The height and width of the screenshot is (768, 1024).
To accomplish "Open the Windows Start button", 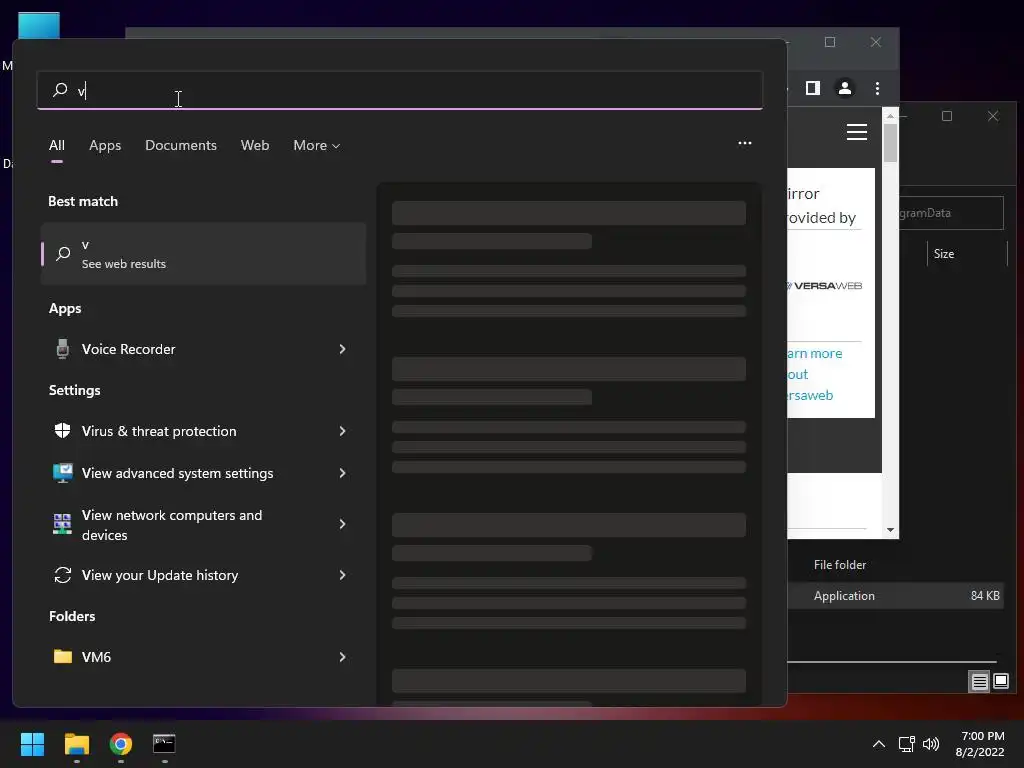I will point(32,744).
